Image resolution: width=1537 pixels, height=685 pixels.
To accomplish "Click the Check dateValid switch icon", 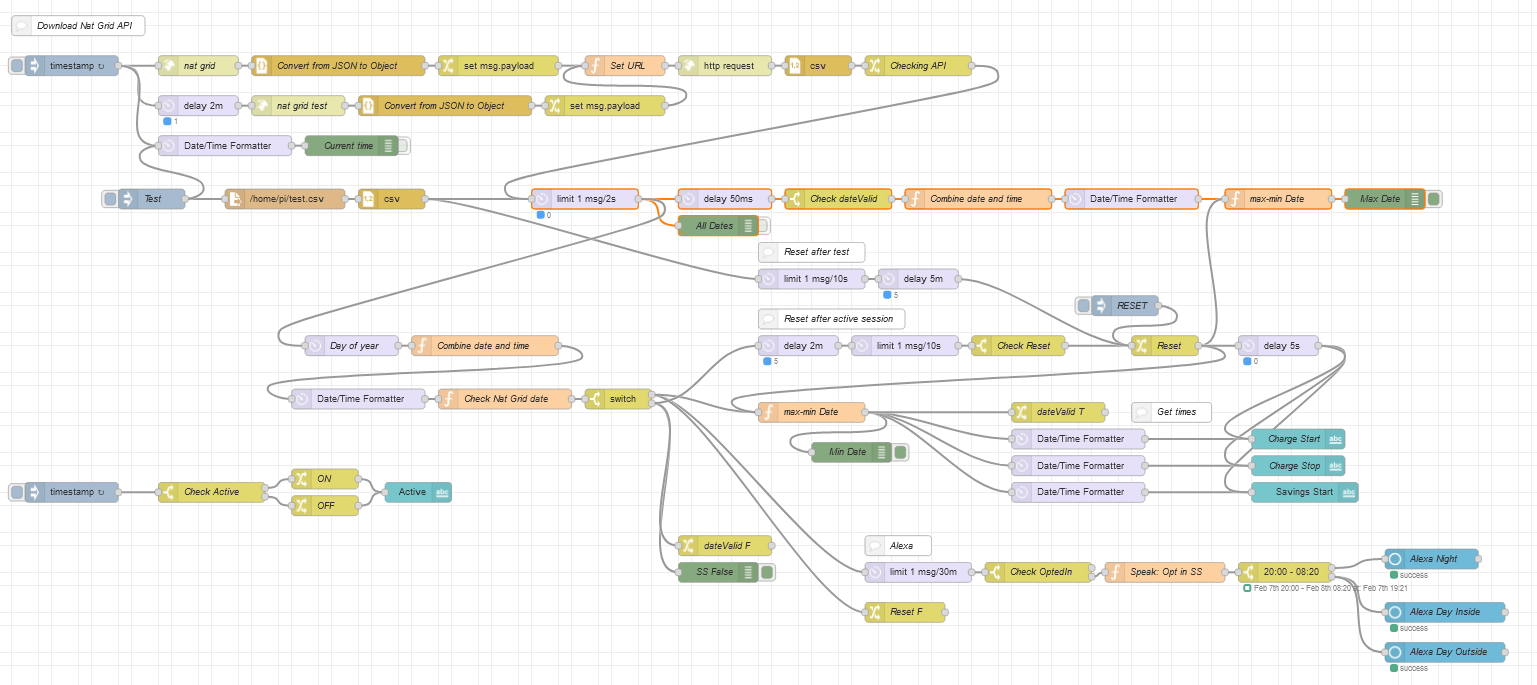I will 795,199.
